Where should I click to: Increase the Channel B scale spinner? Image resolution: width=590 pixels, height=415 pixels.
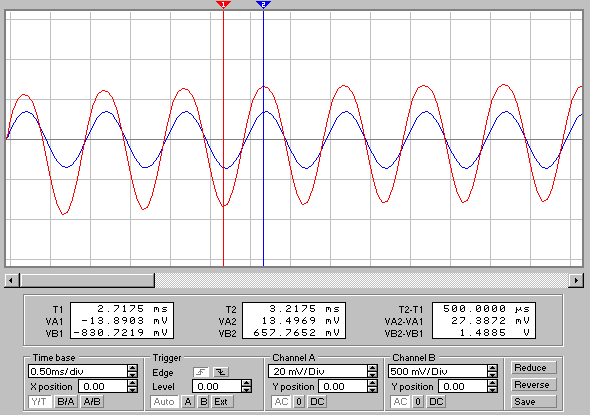(x=492, y=368)
